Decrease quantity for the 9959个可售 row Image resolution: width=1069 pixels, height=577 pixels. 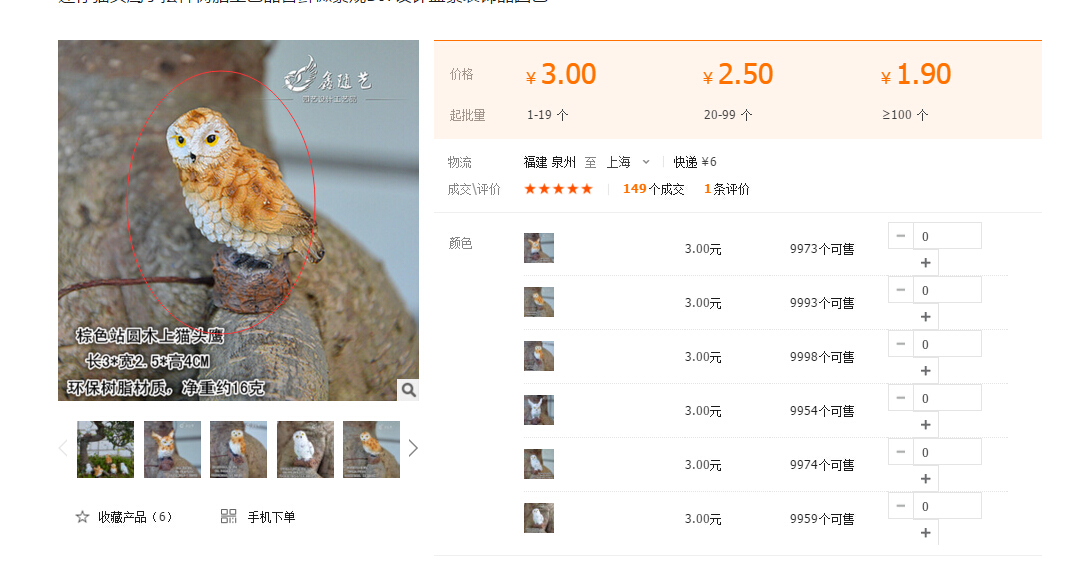click(901, 505)
